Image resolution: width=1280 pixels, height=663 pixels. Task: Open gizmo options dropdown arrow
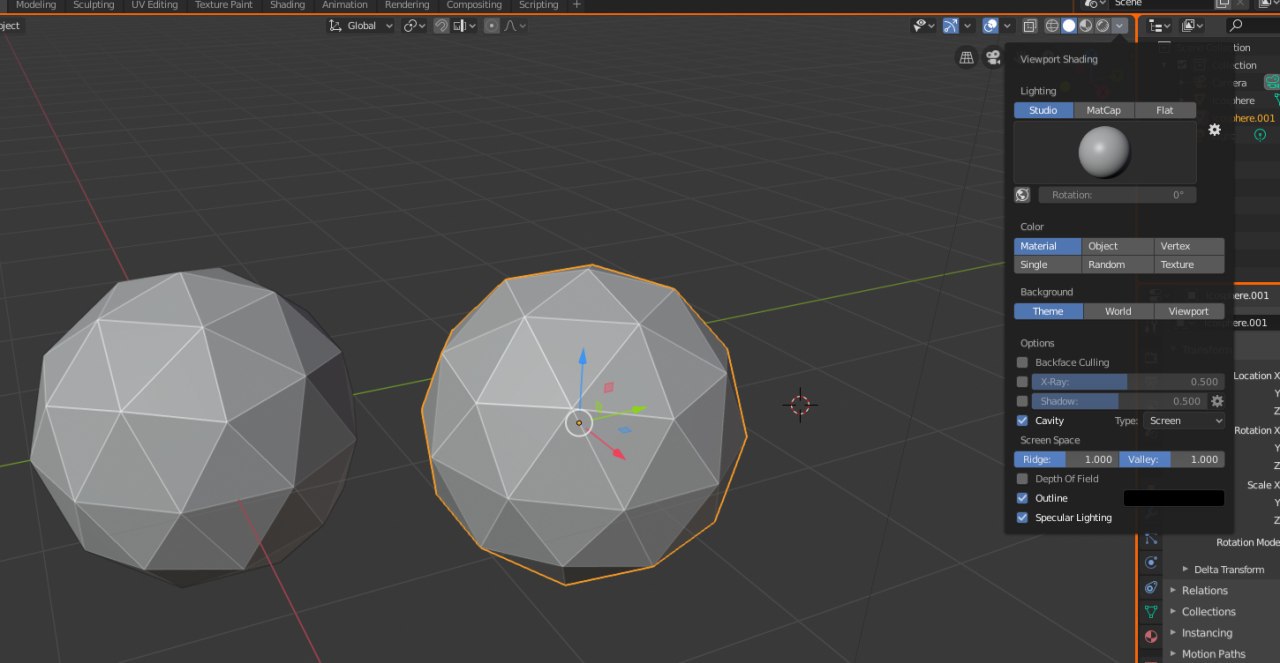(x=966, y=26)
